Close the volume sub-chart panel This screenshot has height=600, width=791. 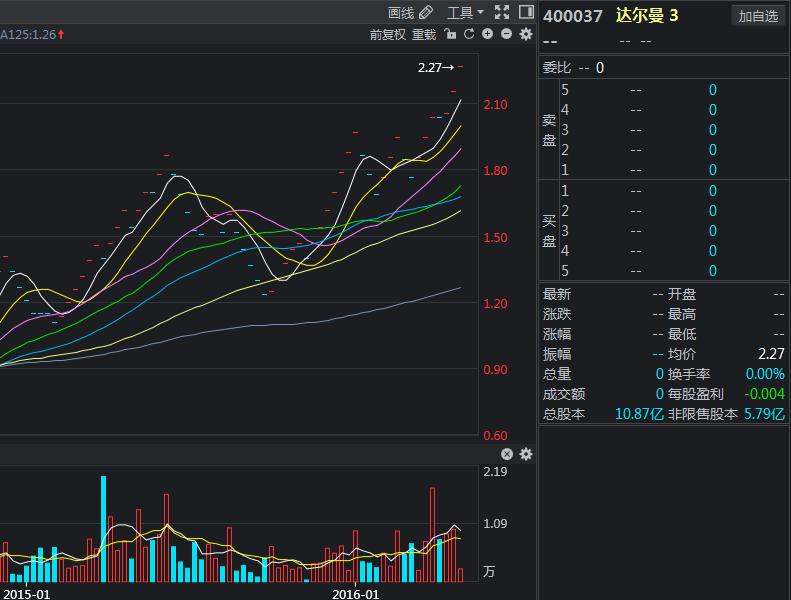(x=507, y=454)
